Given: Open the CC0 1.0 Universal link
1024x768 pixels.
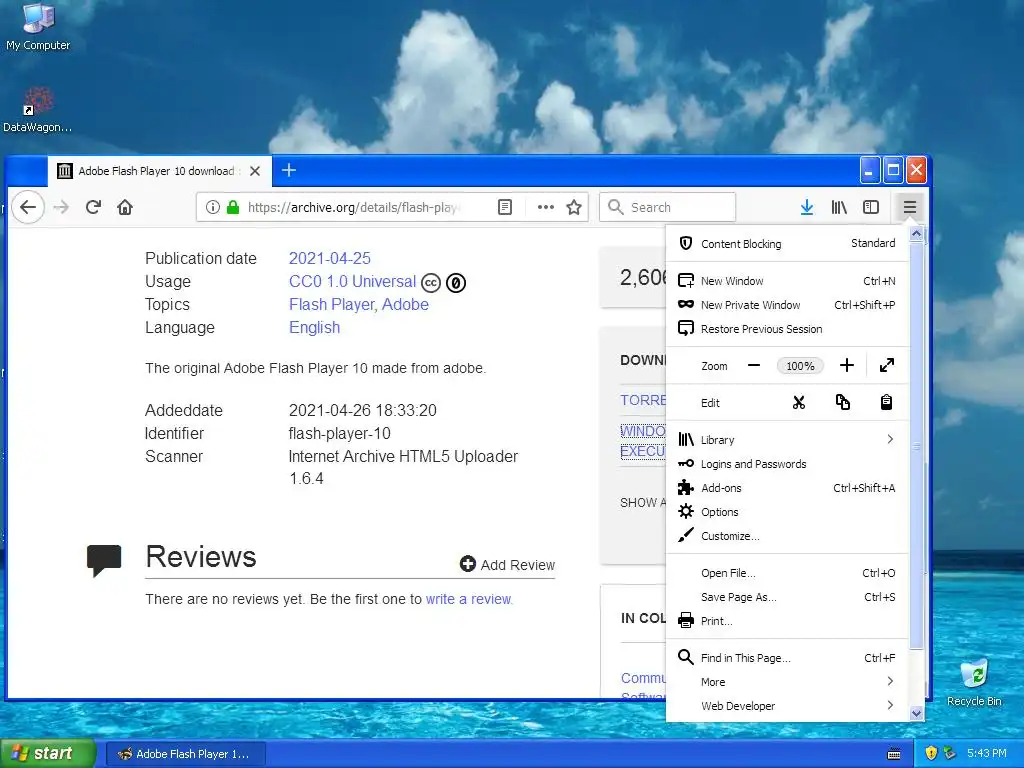Looking at the screenshot, I should (353, 281).
